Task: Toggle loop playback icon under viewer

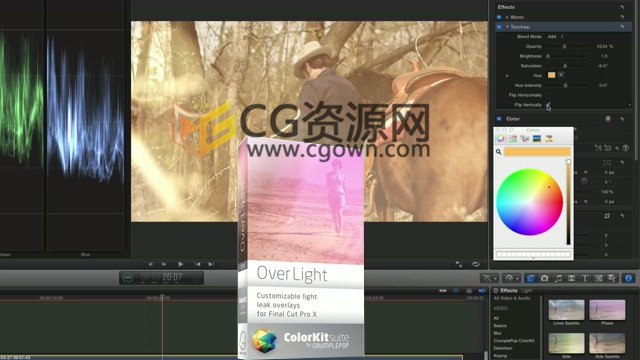Action: (x=476, y=264)
